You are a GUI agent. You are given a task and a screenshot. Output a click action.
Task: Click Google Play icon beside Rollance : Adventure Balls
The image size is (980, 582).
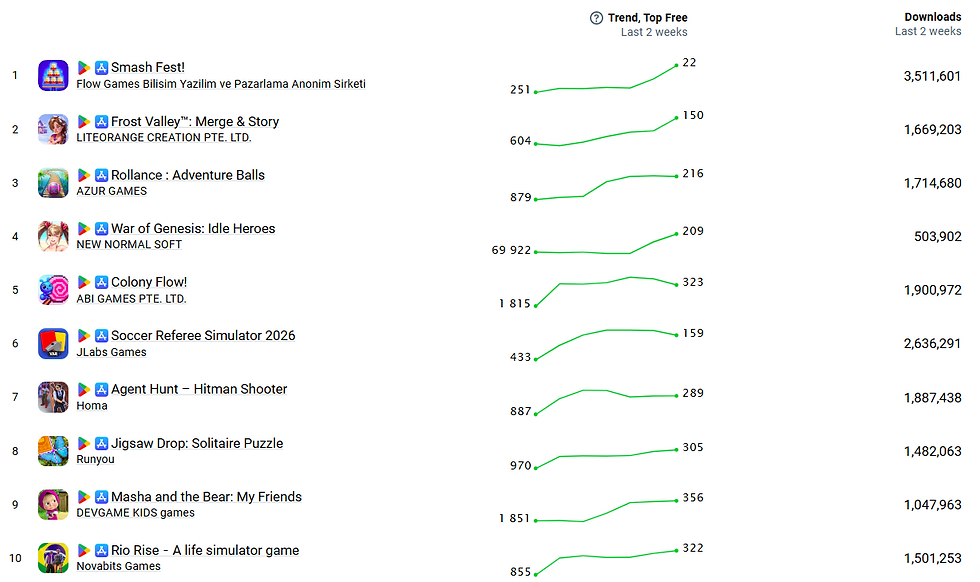tap(83, 175)
